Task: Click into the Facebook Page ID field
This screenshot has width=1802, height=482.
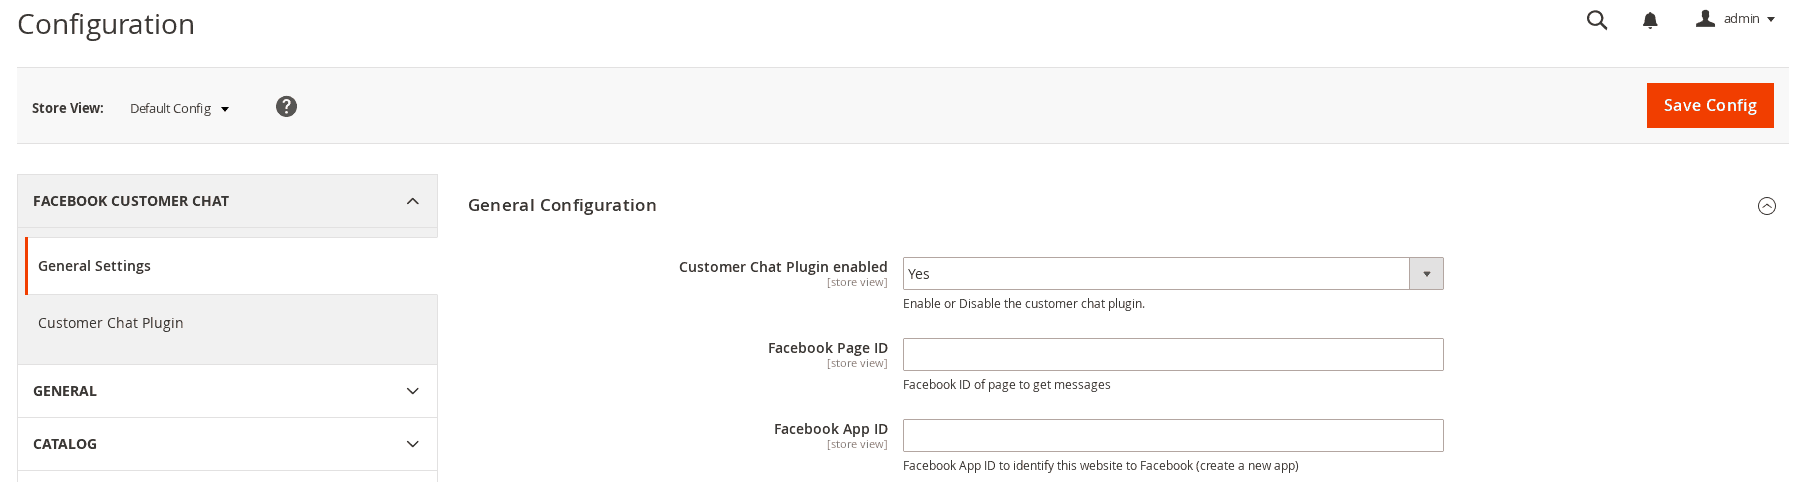Action: coord(1173,355)
